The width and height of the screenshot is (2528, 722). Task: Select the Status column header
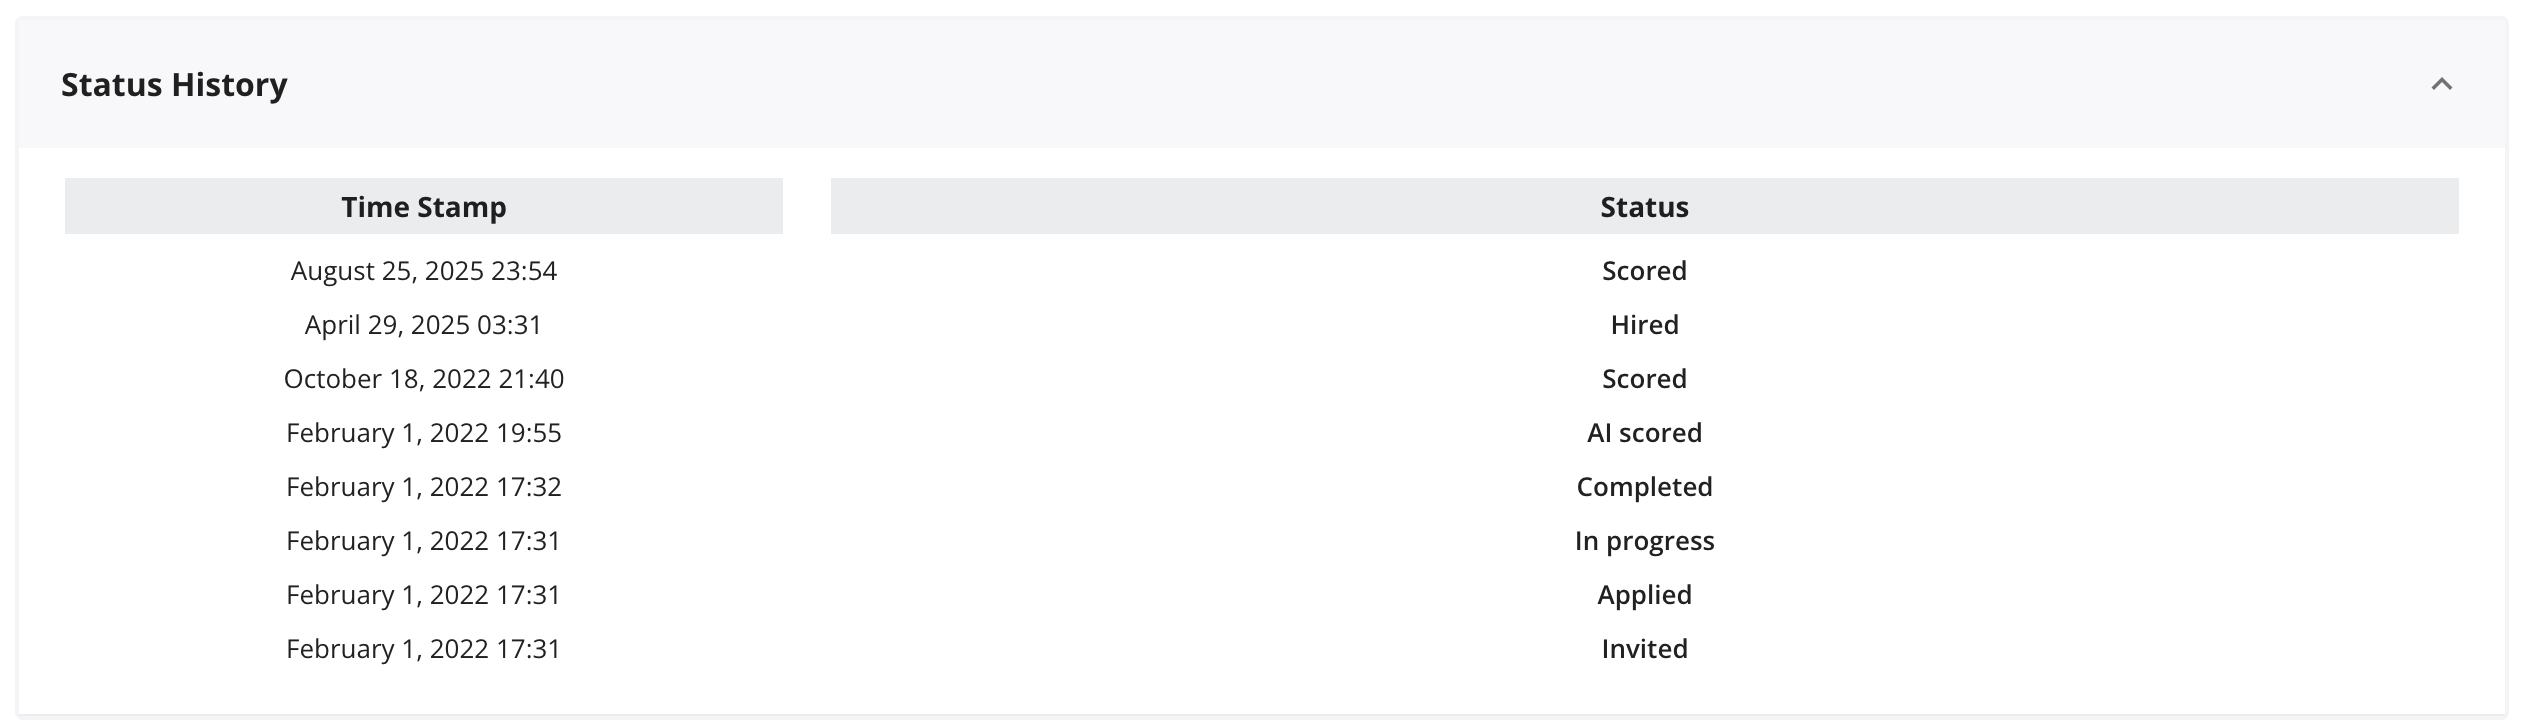(1643, 207)
